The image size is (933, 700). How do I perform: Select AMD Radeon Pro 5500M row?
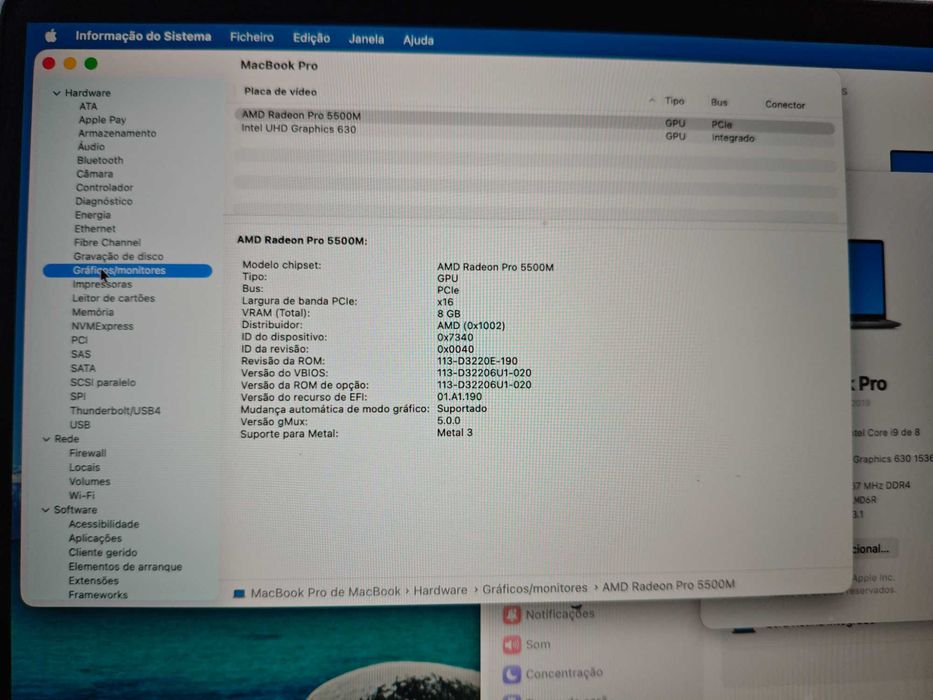[x=534, y=119]
